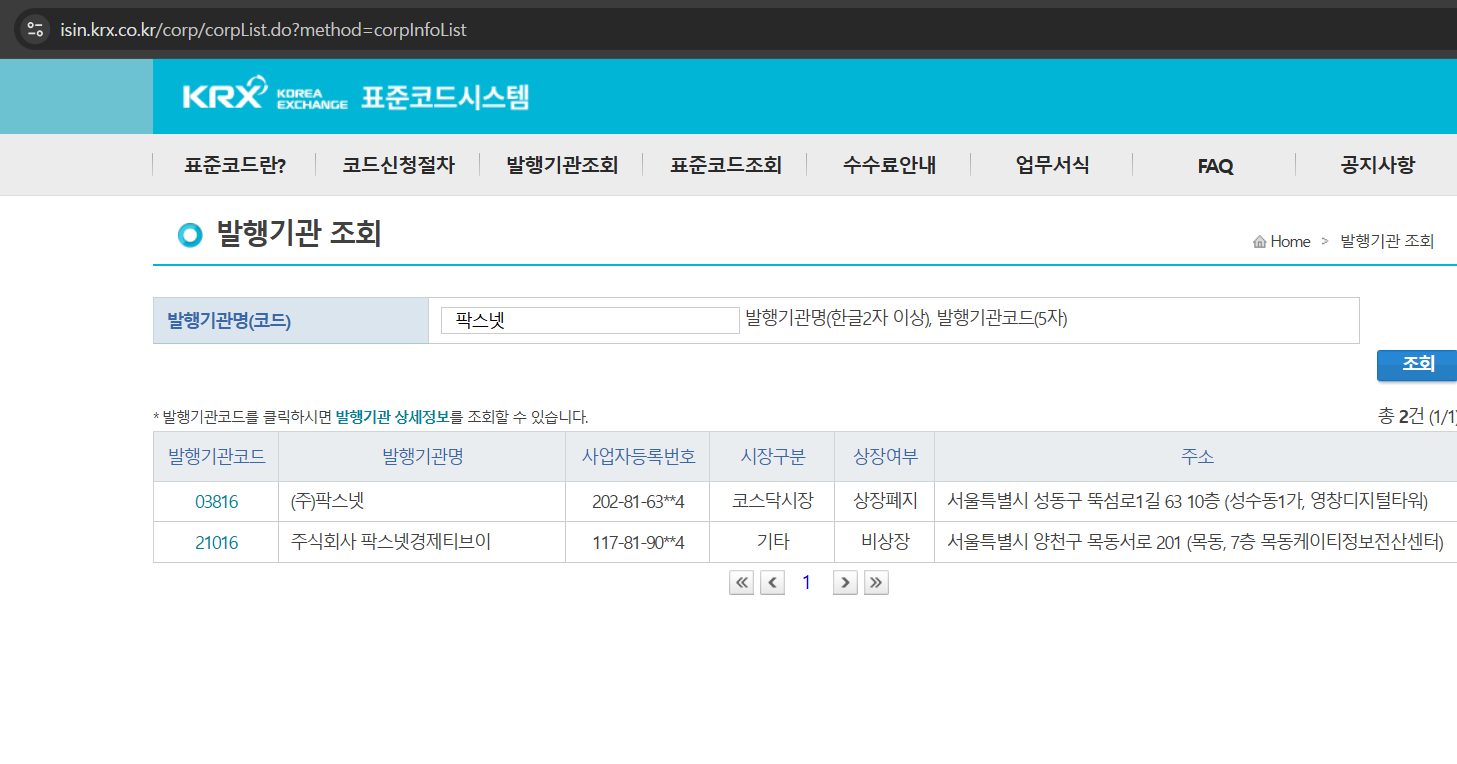Click the 주소 column header
Screen dimensions: 1457x764
1196,457
